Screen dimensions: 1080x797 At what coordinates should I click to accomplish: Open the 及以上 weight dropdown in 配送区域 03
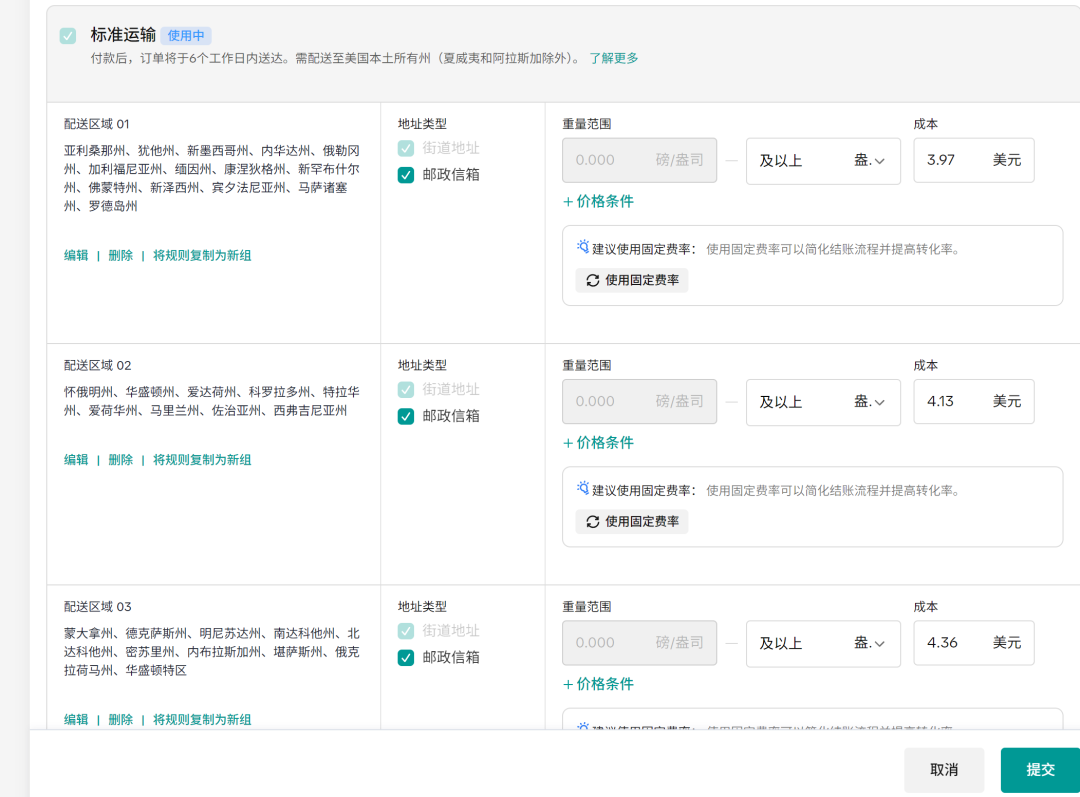pyautogui.click(x=823, y=643)
